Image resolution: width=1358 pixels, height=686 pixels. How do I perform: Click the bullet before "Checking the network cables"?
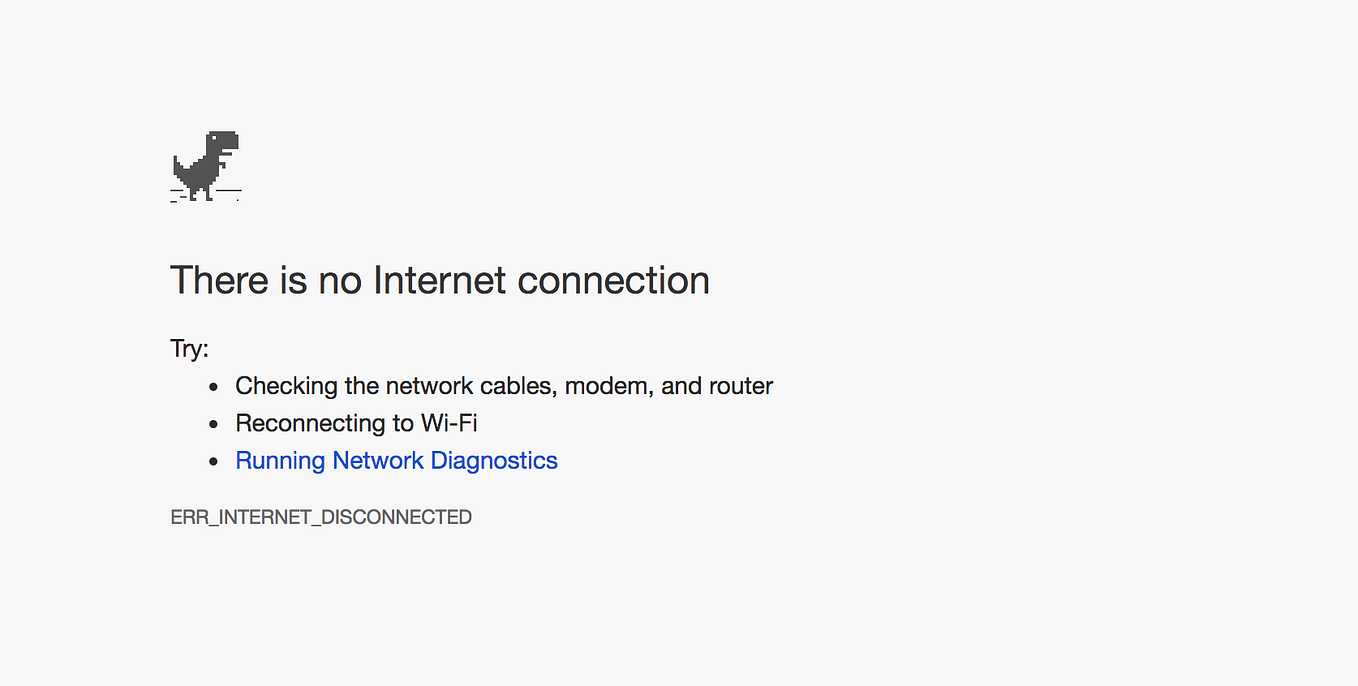pyautogui.click(x=213, y=387)
